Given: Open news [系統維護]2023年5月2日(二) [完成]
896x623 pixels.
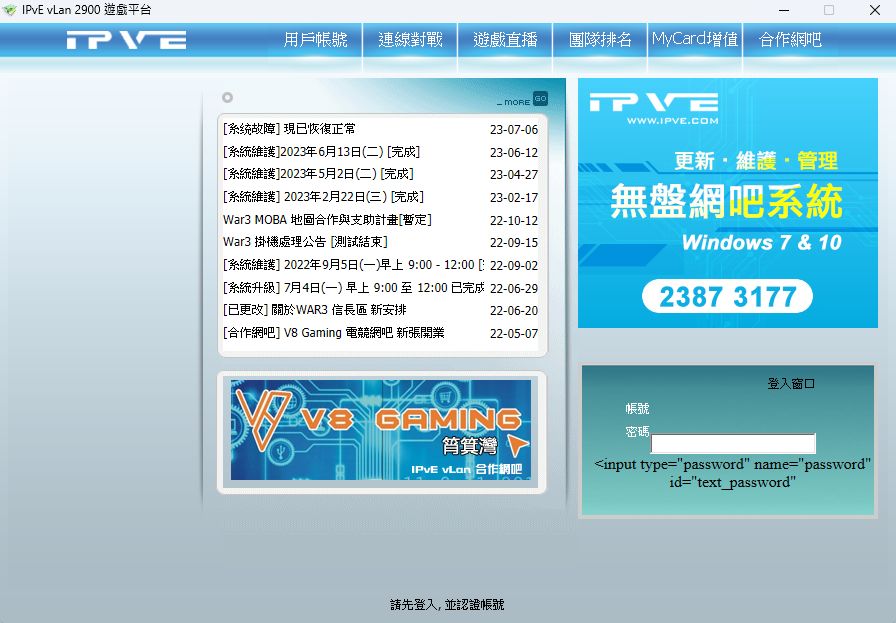Looking at the screenshot, I should click(x=318, y=174).
